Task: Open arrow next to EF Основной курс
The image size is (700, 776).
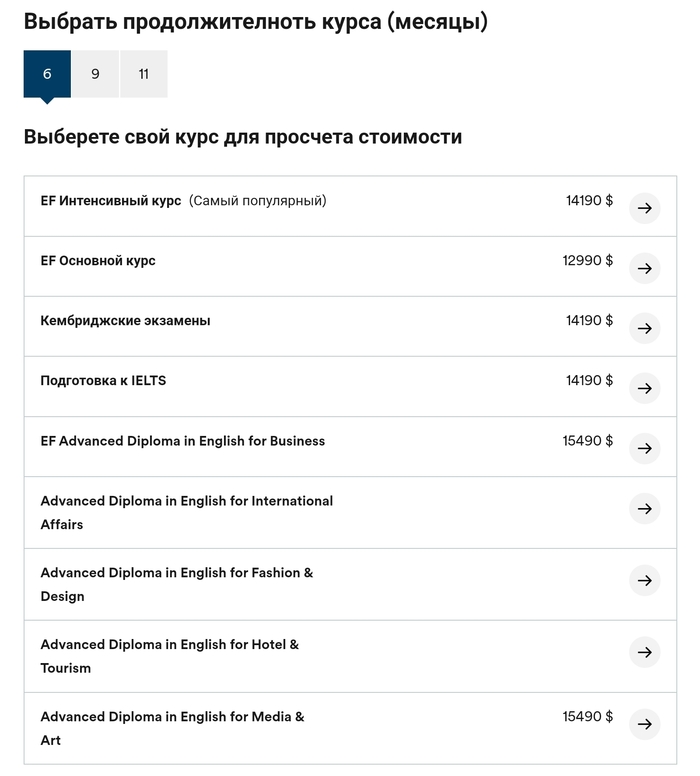Action: point(645,268)
